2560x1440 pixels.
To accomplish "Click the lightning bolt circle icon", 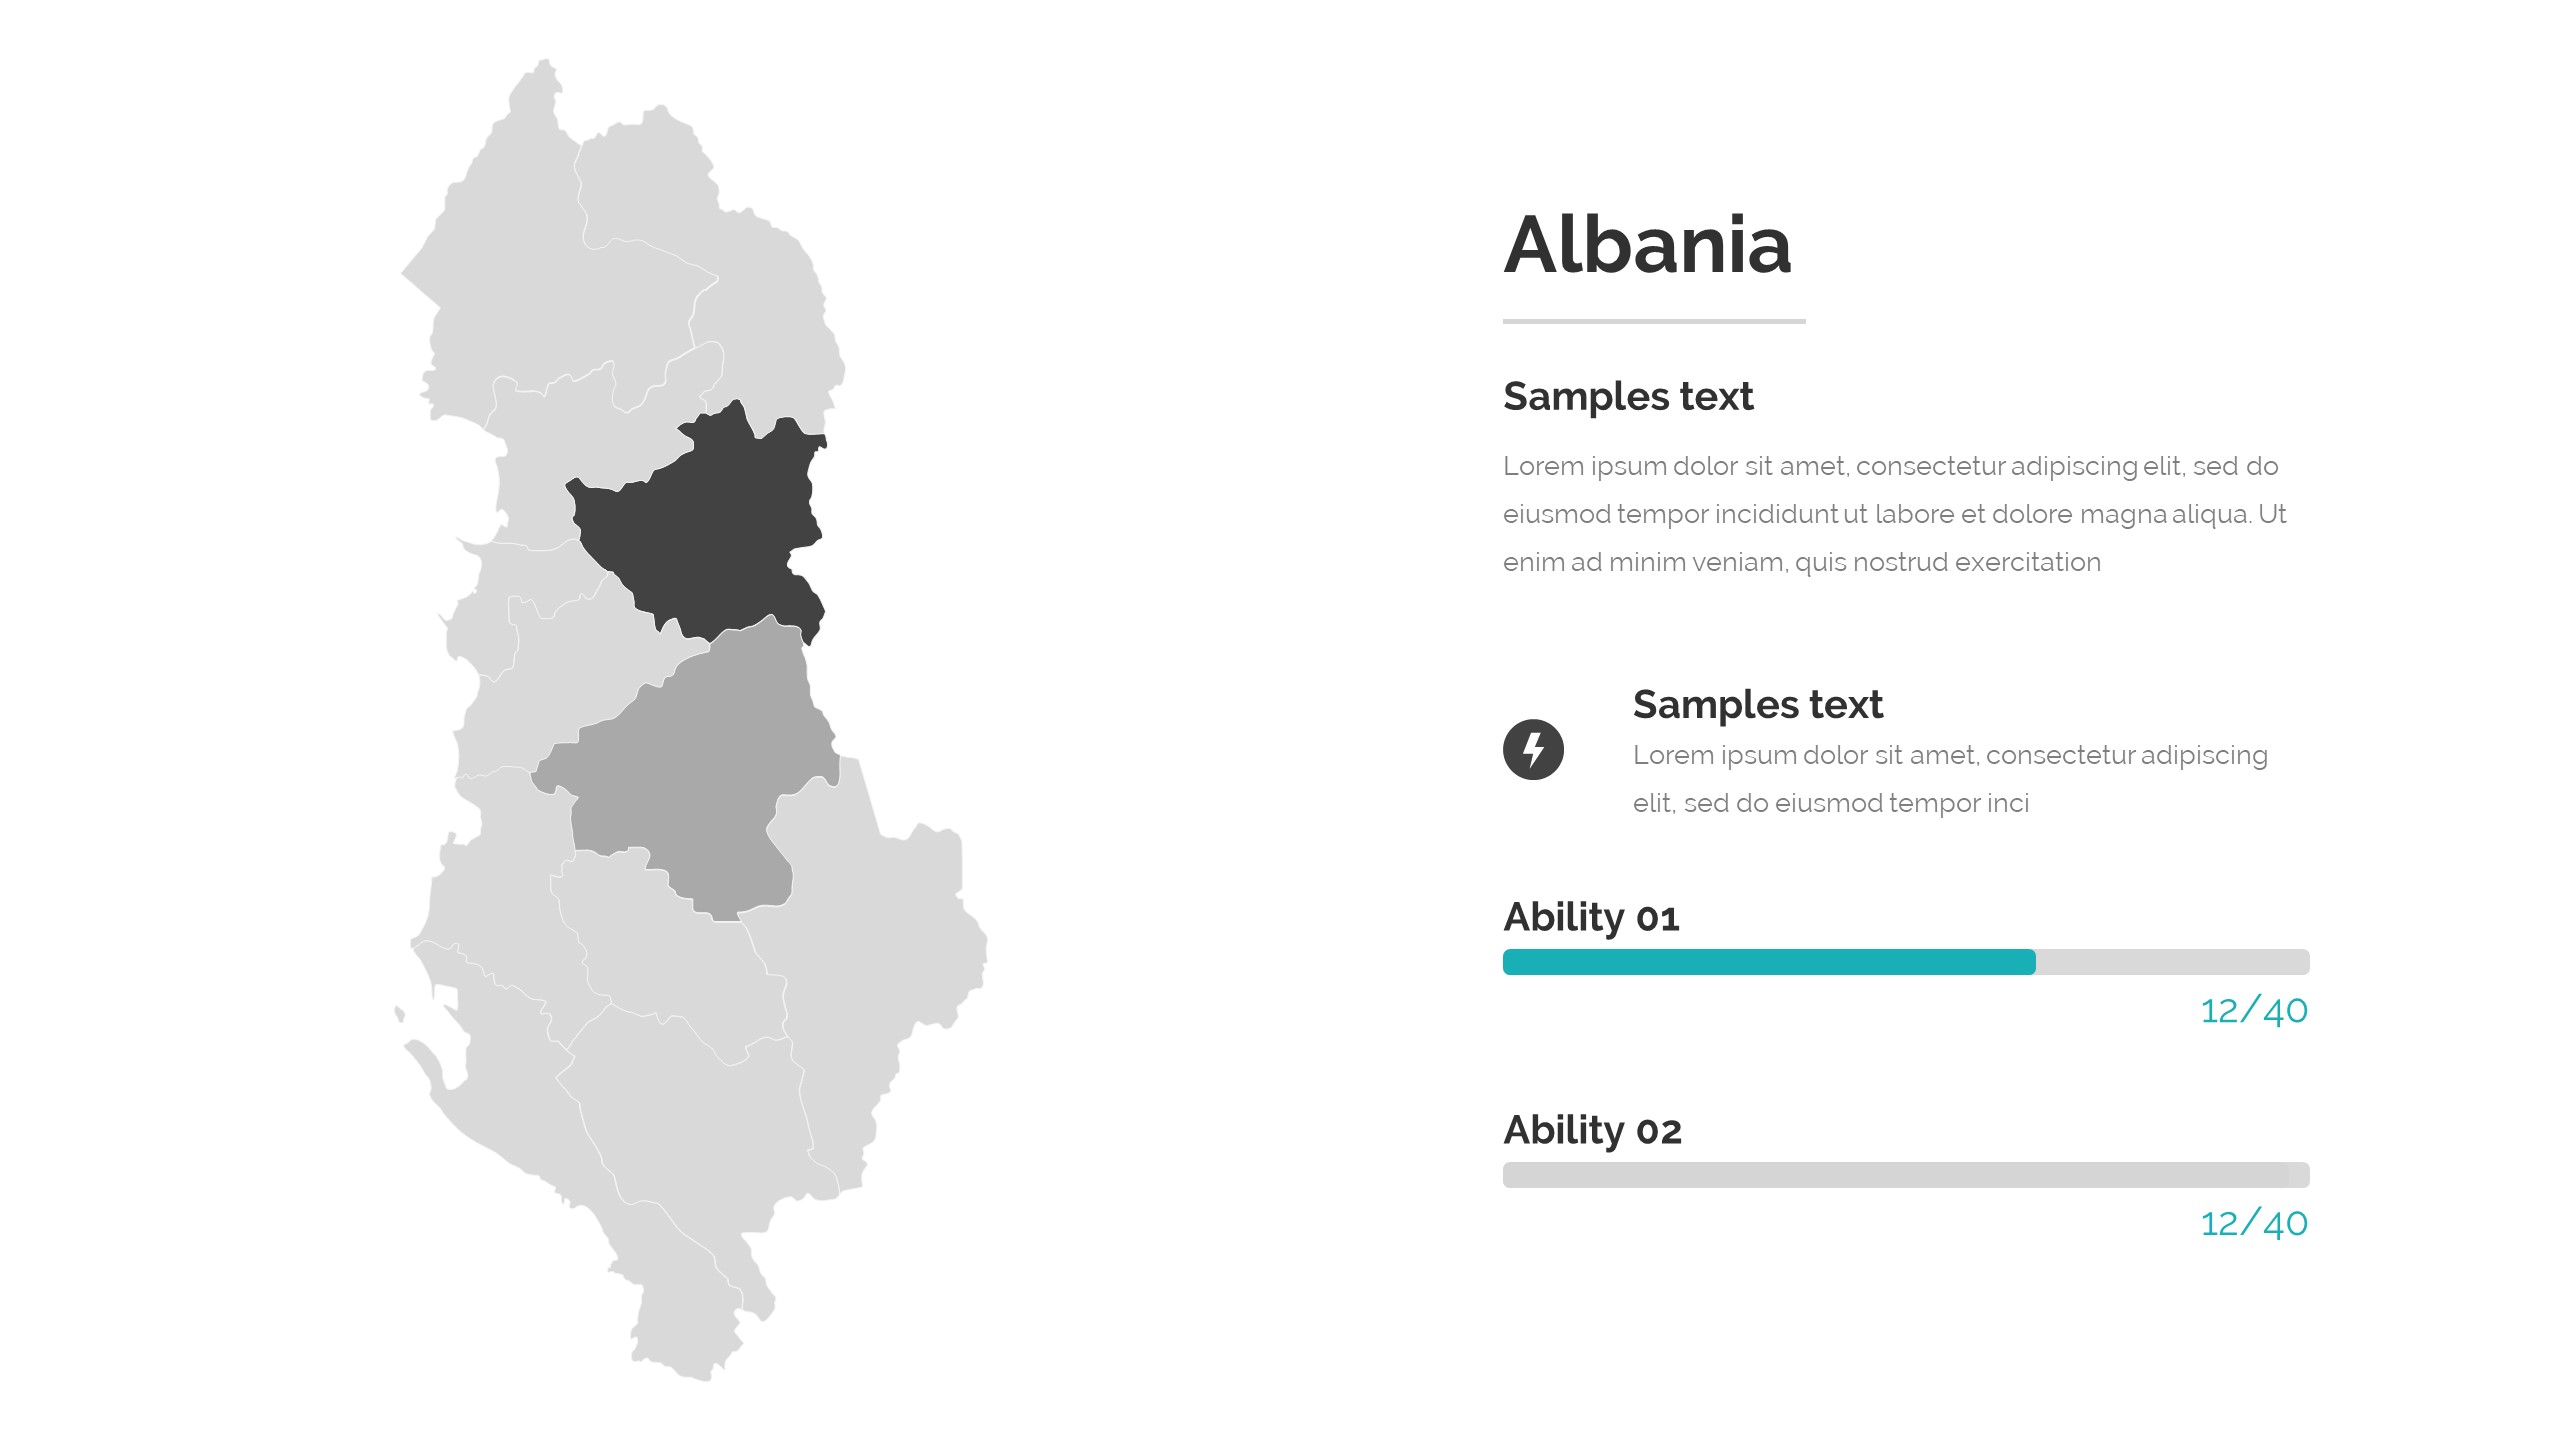I will 1533,749.
